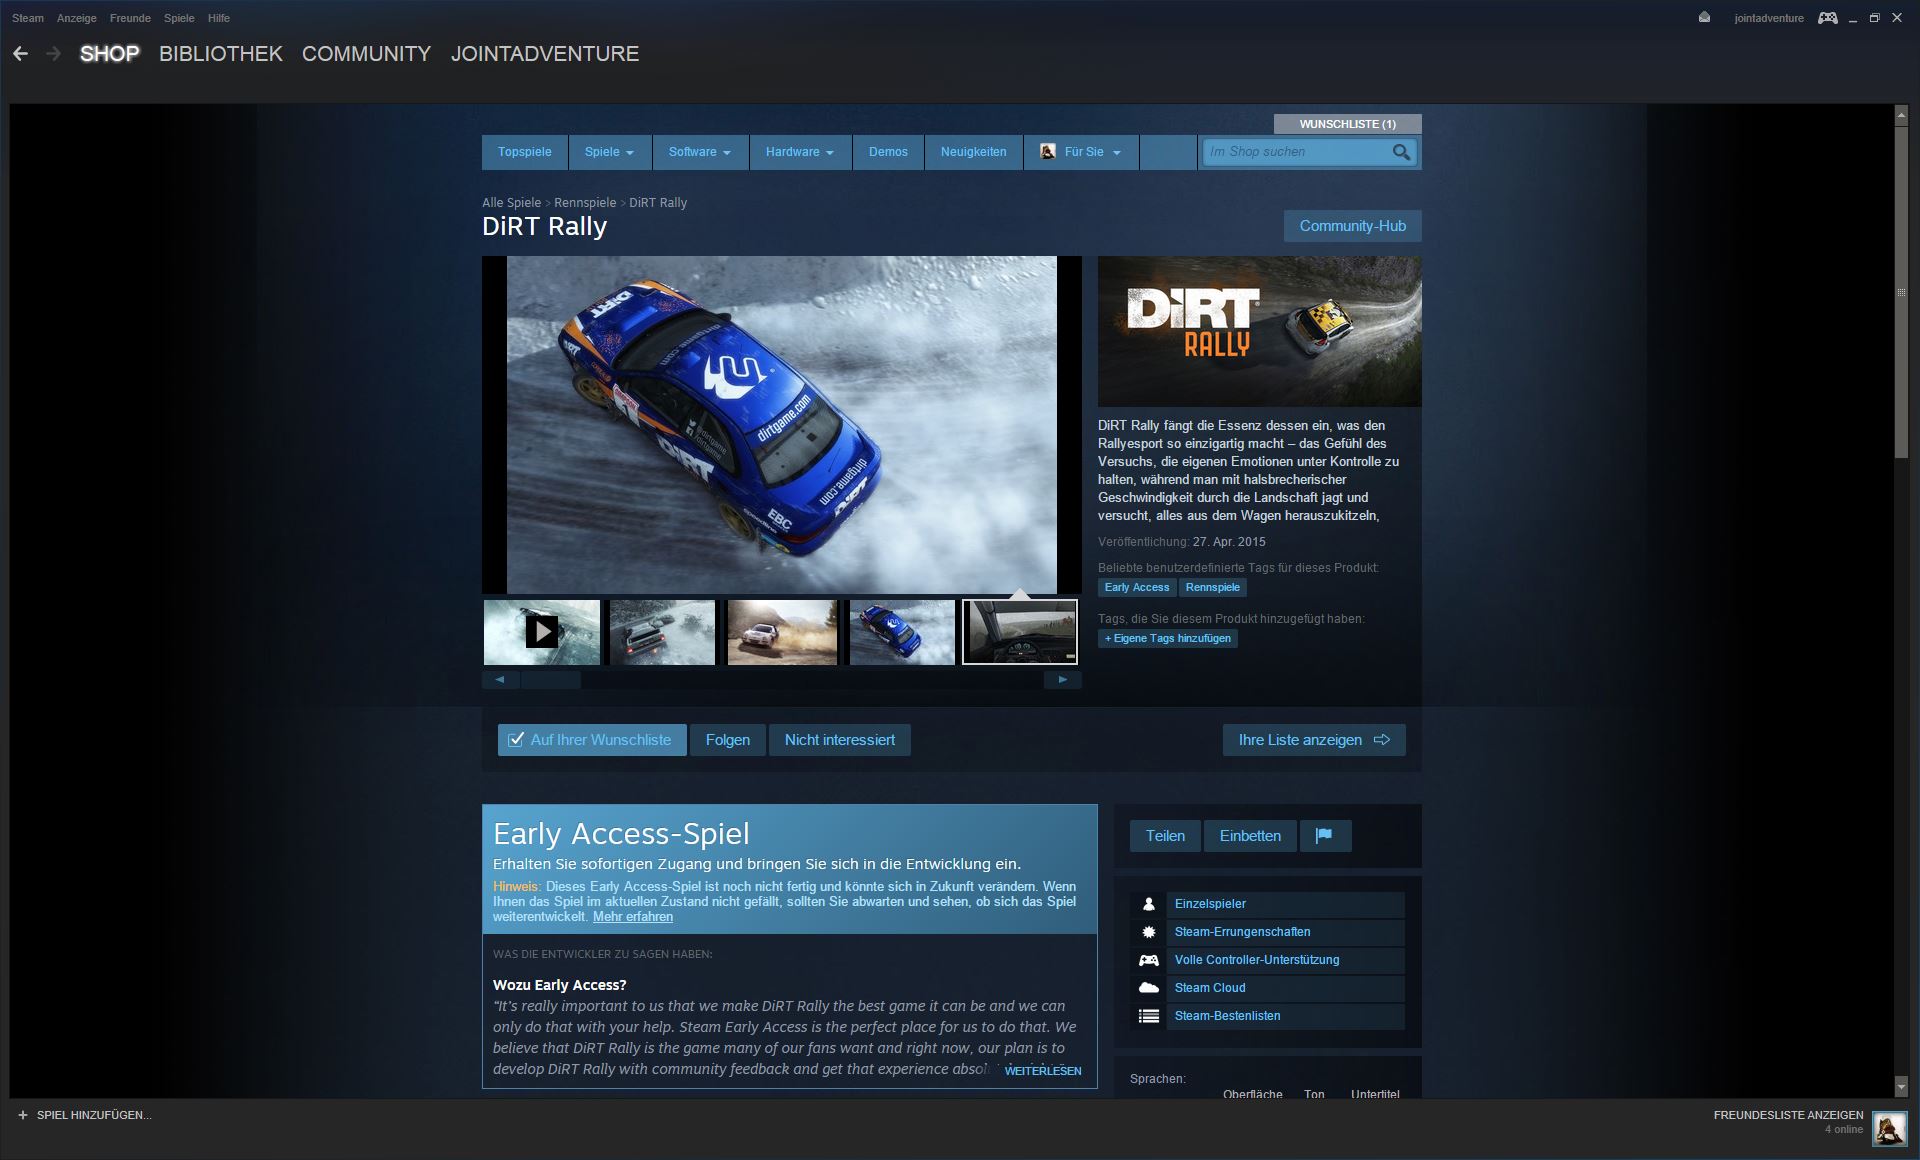Click the avatar icon beside Für Sie
This screenshot has width=1920, height=1160.
click(1047, 152)
